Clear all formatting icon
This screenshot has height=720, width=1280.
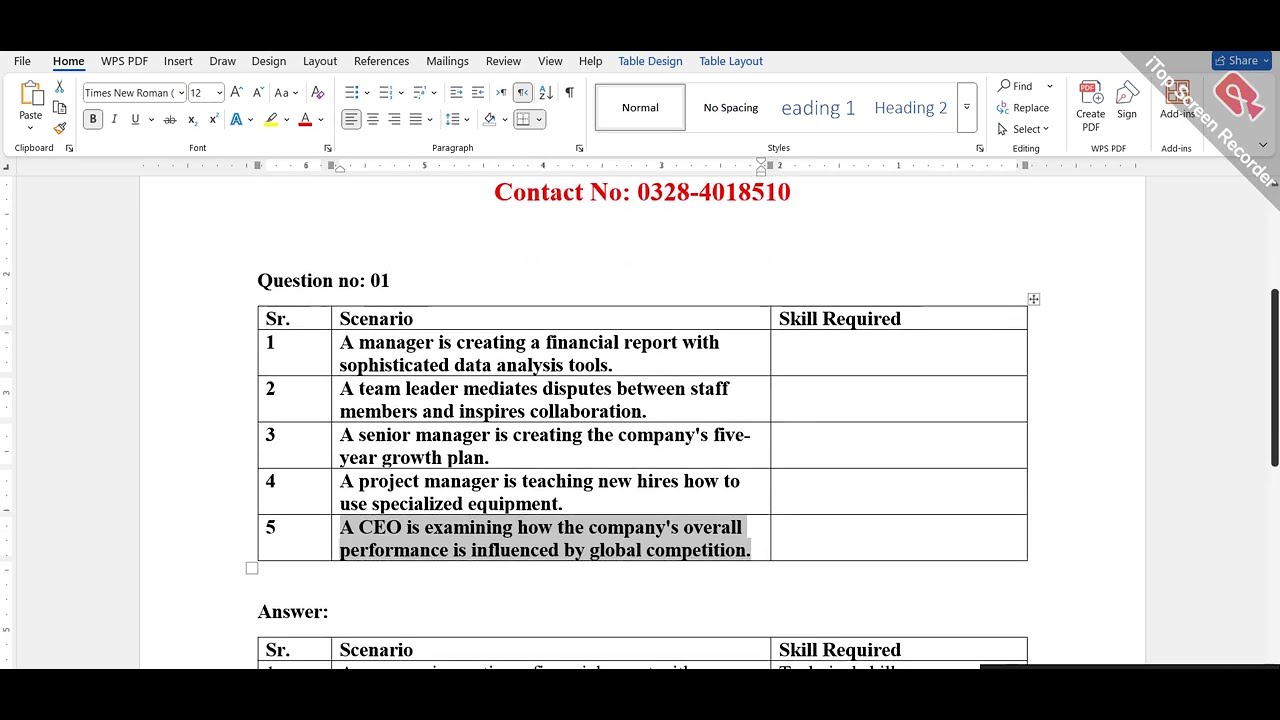point(318,93)
